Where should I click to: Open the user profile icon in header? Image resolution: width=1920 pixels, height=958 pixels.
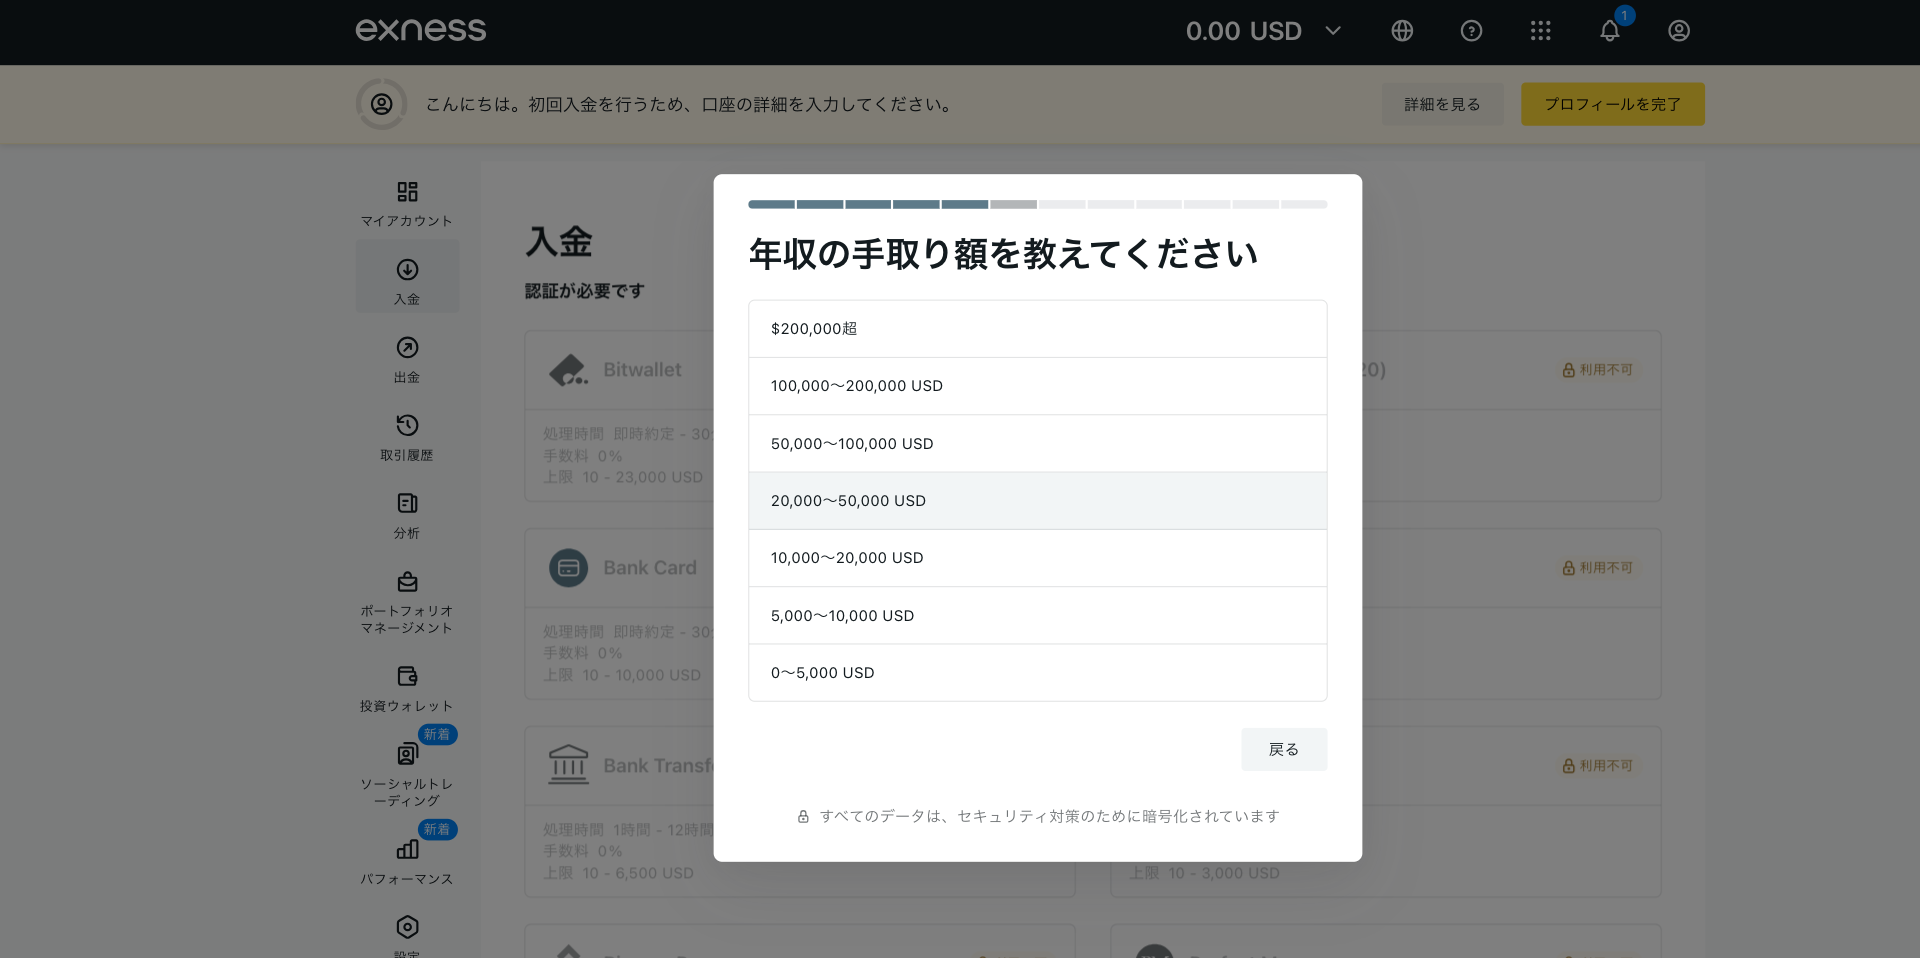[x=1678, y=31]
